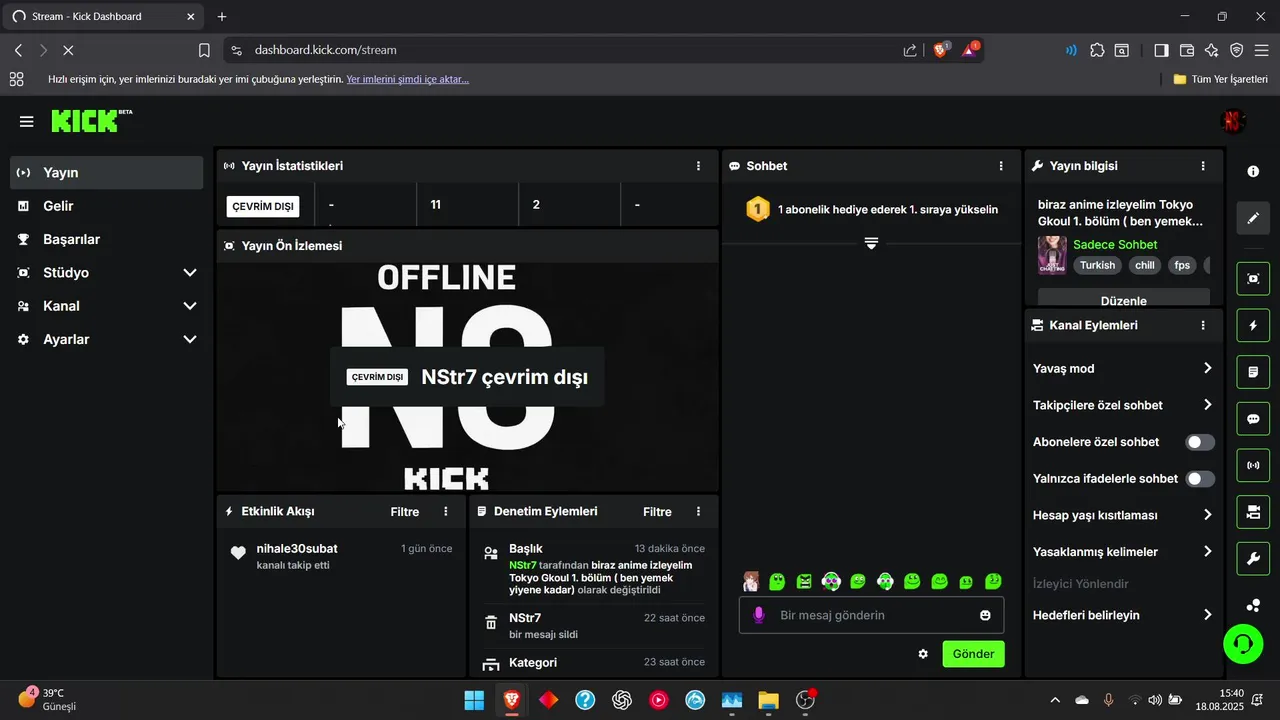This screenshot has width=1280, height=720.
Task: Open Windows Start button on taskbar
Action: (x=474, y=700)
